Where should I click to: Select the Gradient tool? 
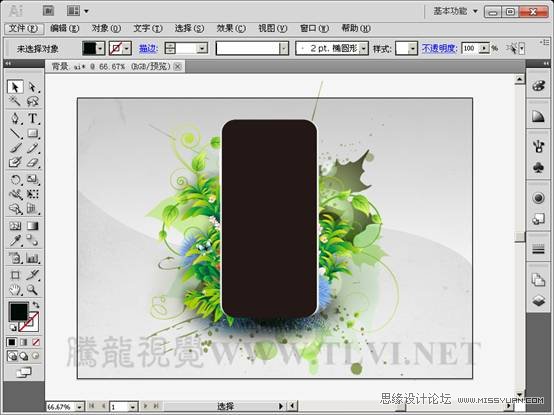point(33,226)
